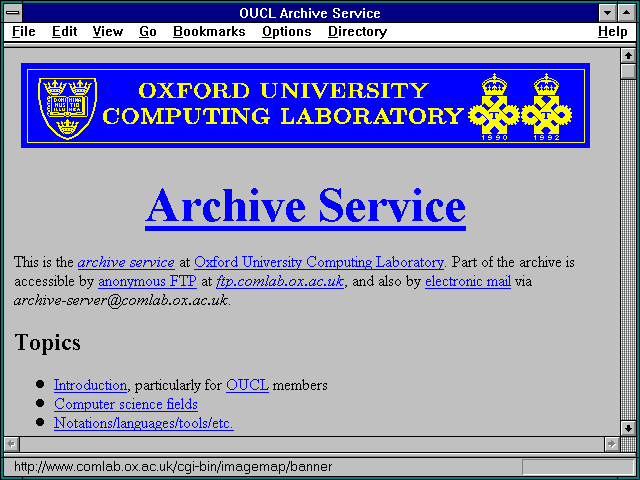Screen dimensions: 640x480
Task: Click the Oxford University Computing Laboratory banner text
Action: pyautogui.click(x=283, y=103)
